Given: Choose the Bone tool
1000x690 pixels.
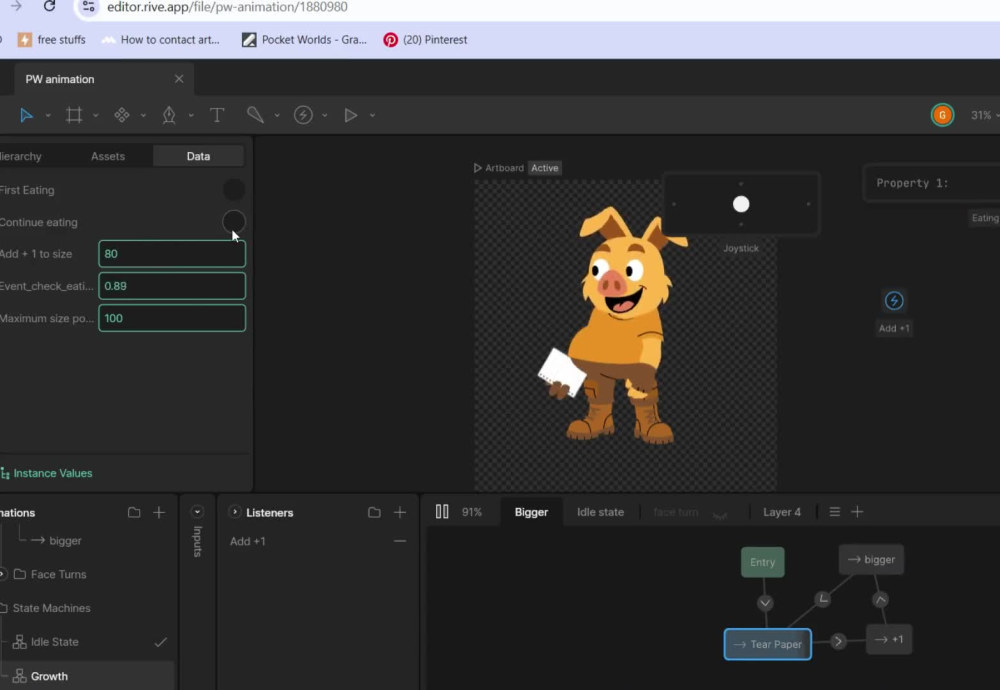Looking at the screenshot, I should click(x=255, y=115).
